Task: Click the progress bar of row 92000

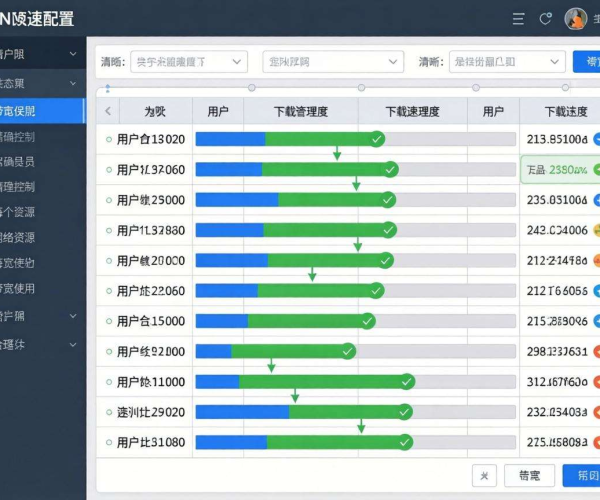Action: [355, 351]
